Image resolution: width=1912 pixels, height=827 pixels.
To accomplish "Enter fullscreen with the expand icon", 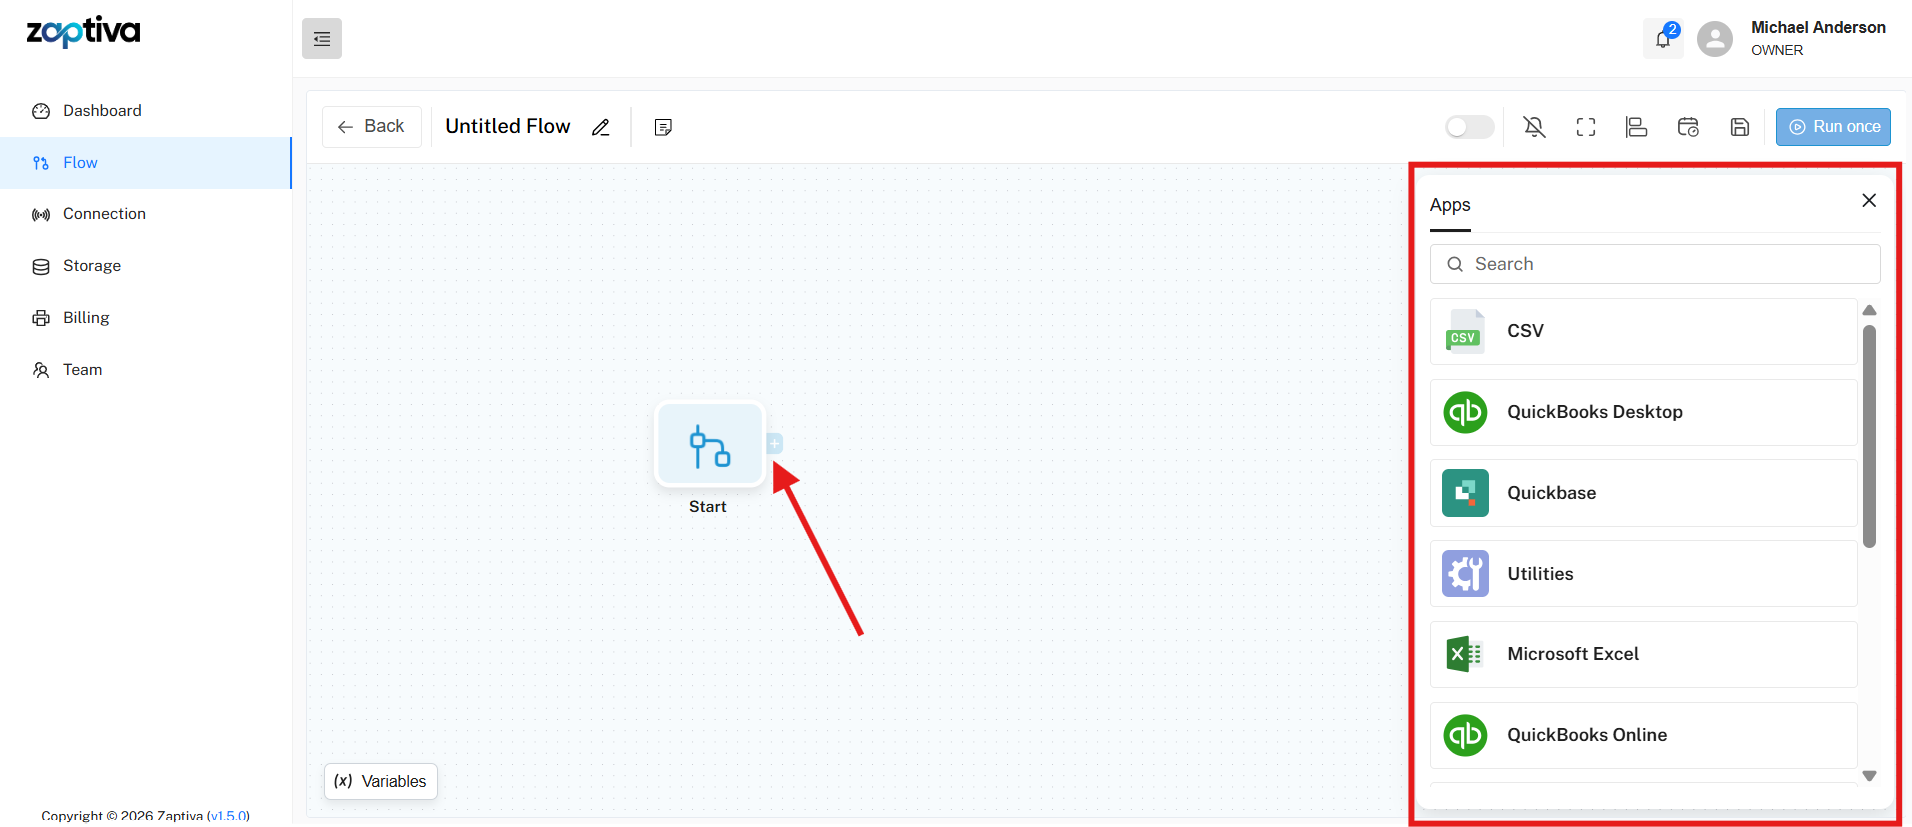I will (1586, 127).
